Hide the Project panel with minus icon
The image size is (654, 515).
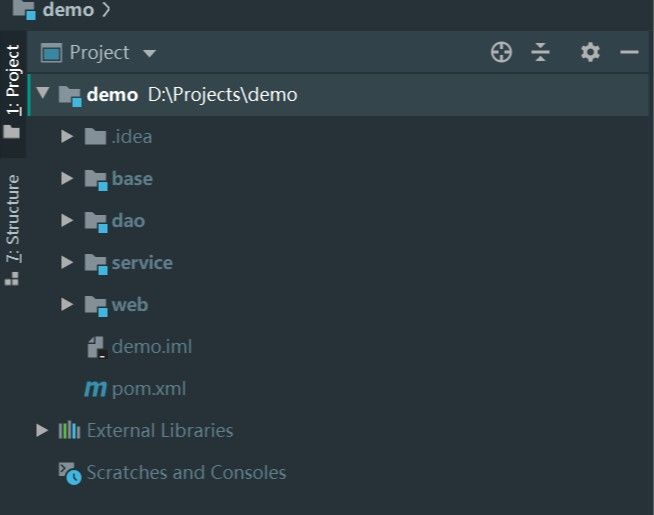click(x=629, y=53)
